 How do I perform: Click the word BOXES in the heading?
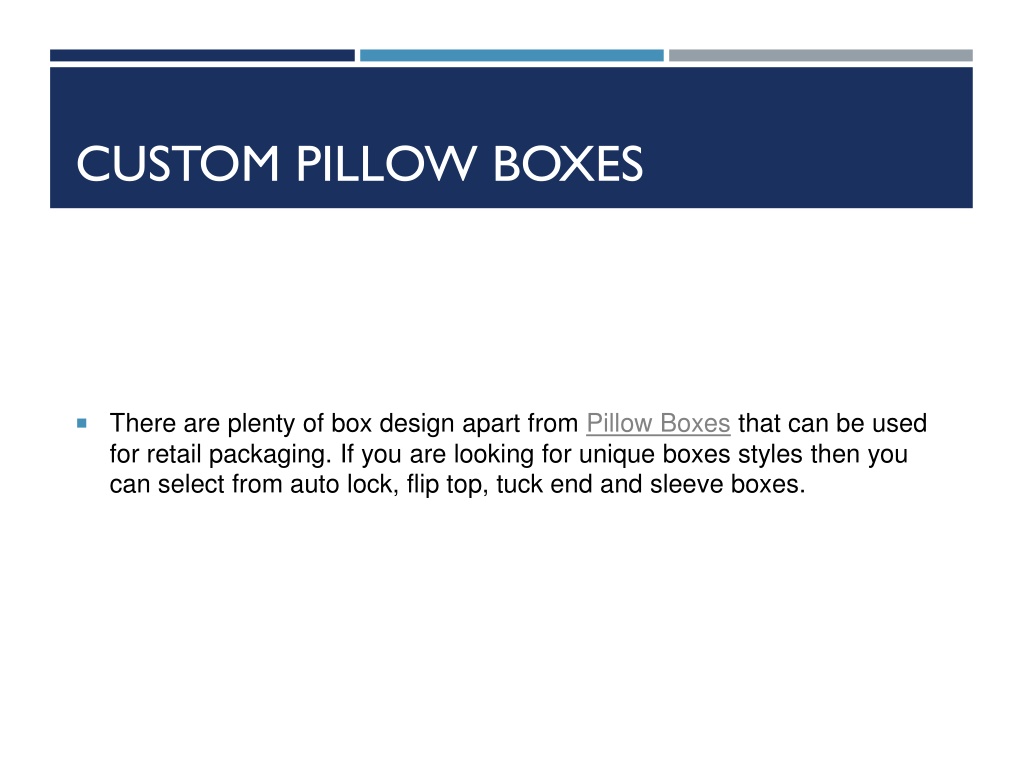(x=568, y=163)
